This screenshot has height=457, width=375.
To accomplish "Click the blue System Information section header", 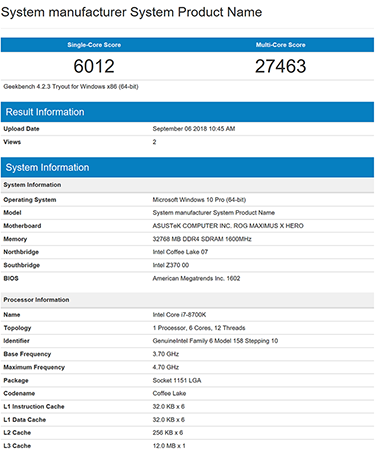I will point(187,167).
